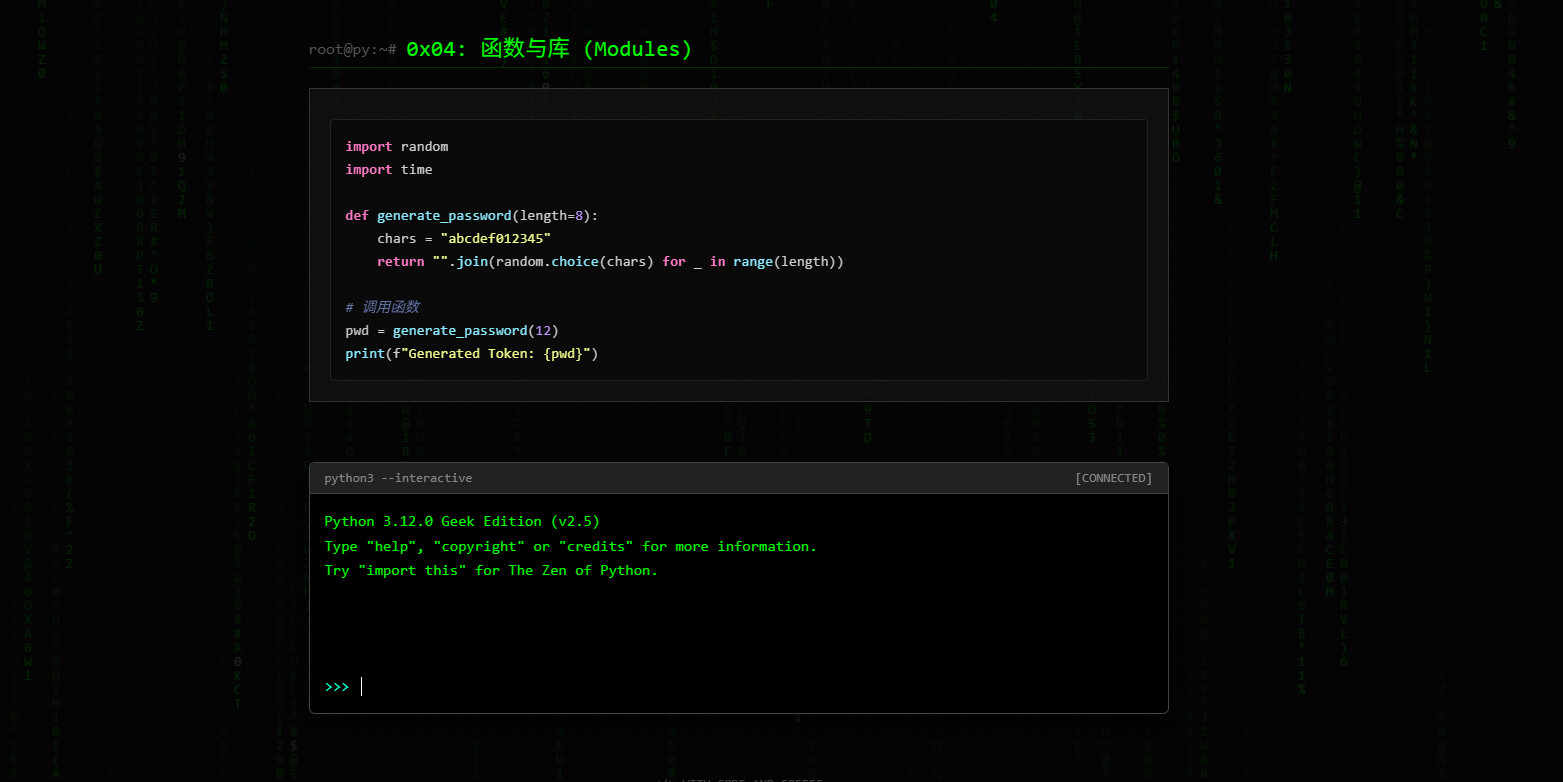Click the '>>>' prompt symbol
This screenshot has width=1563, height=782.
point(337,687)
